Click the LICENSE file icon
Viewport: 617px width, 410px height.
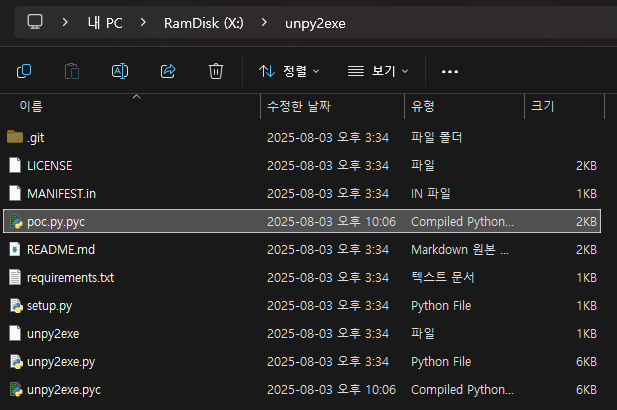pyautogui.click(x=15, y=165)
